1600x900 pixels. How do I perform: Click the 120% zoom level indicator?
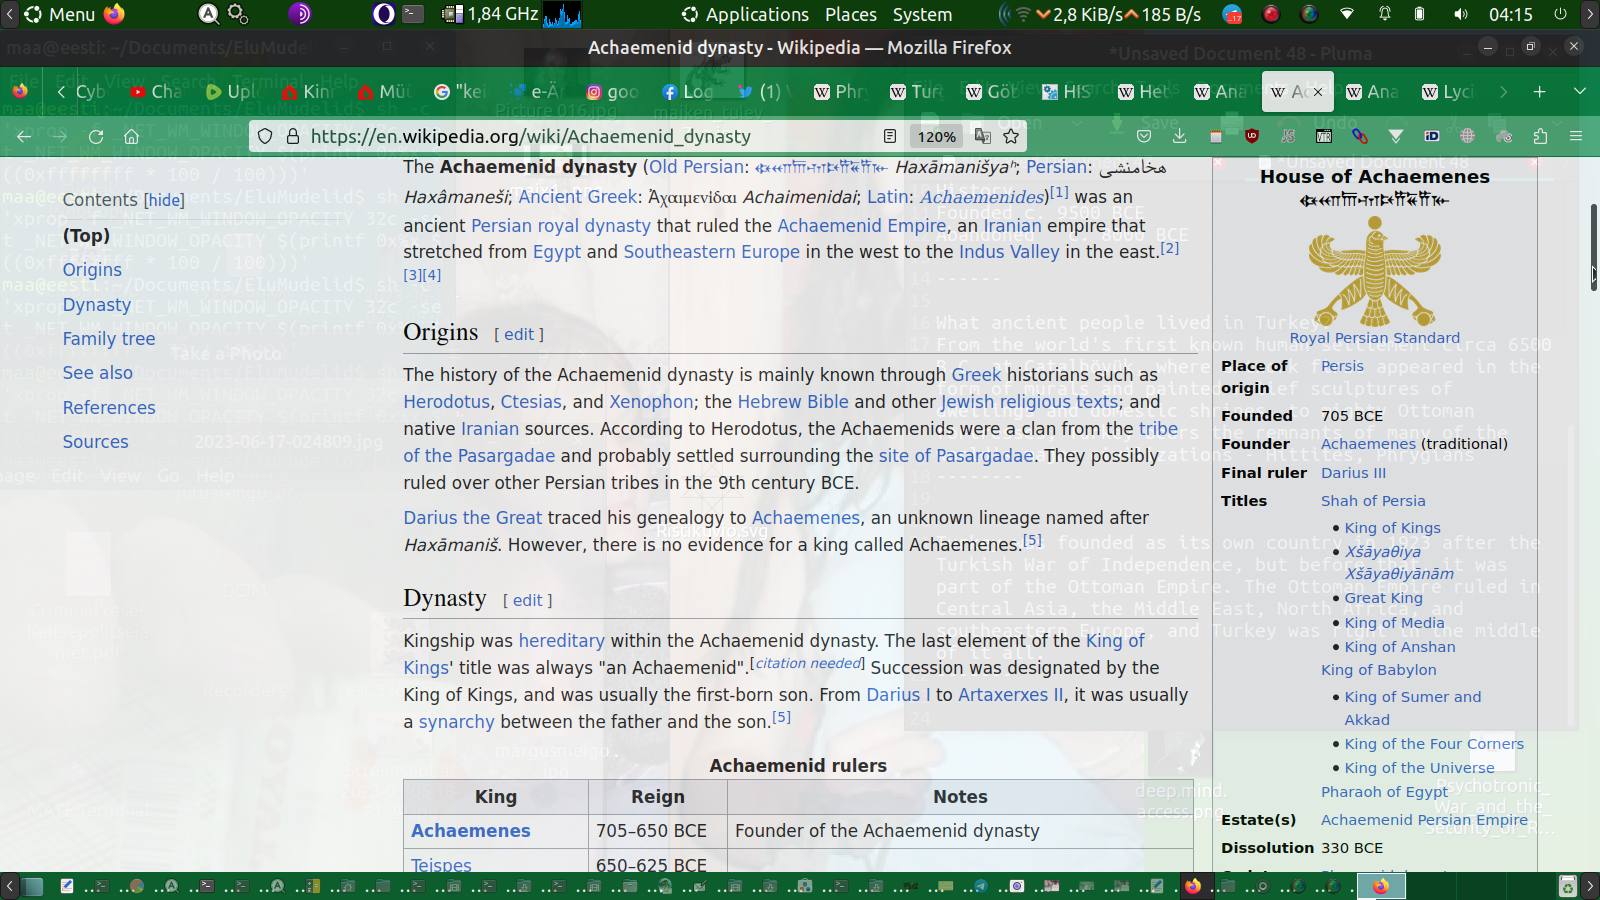pyautogui.click(x=937, y=136)
